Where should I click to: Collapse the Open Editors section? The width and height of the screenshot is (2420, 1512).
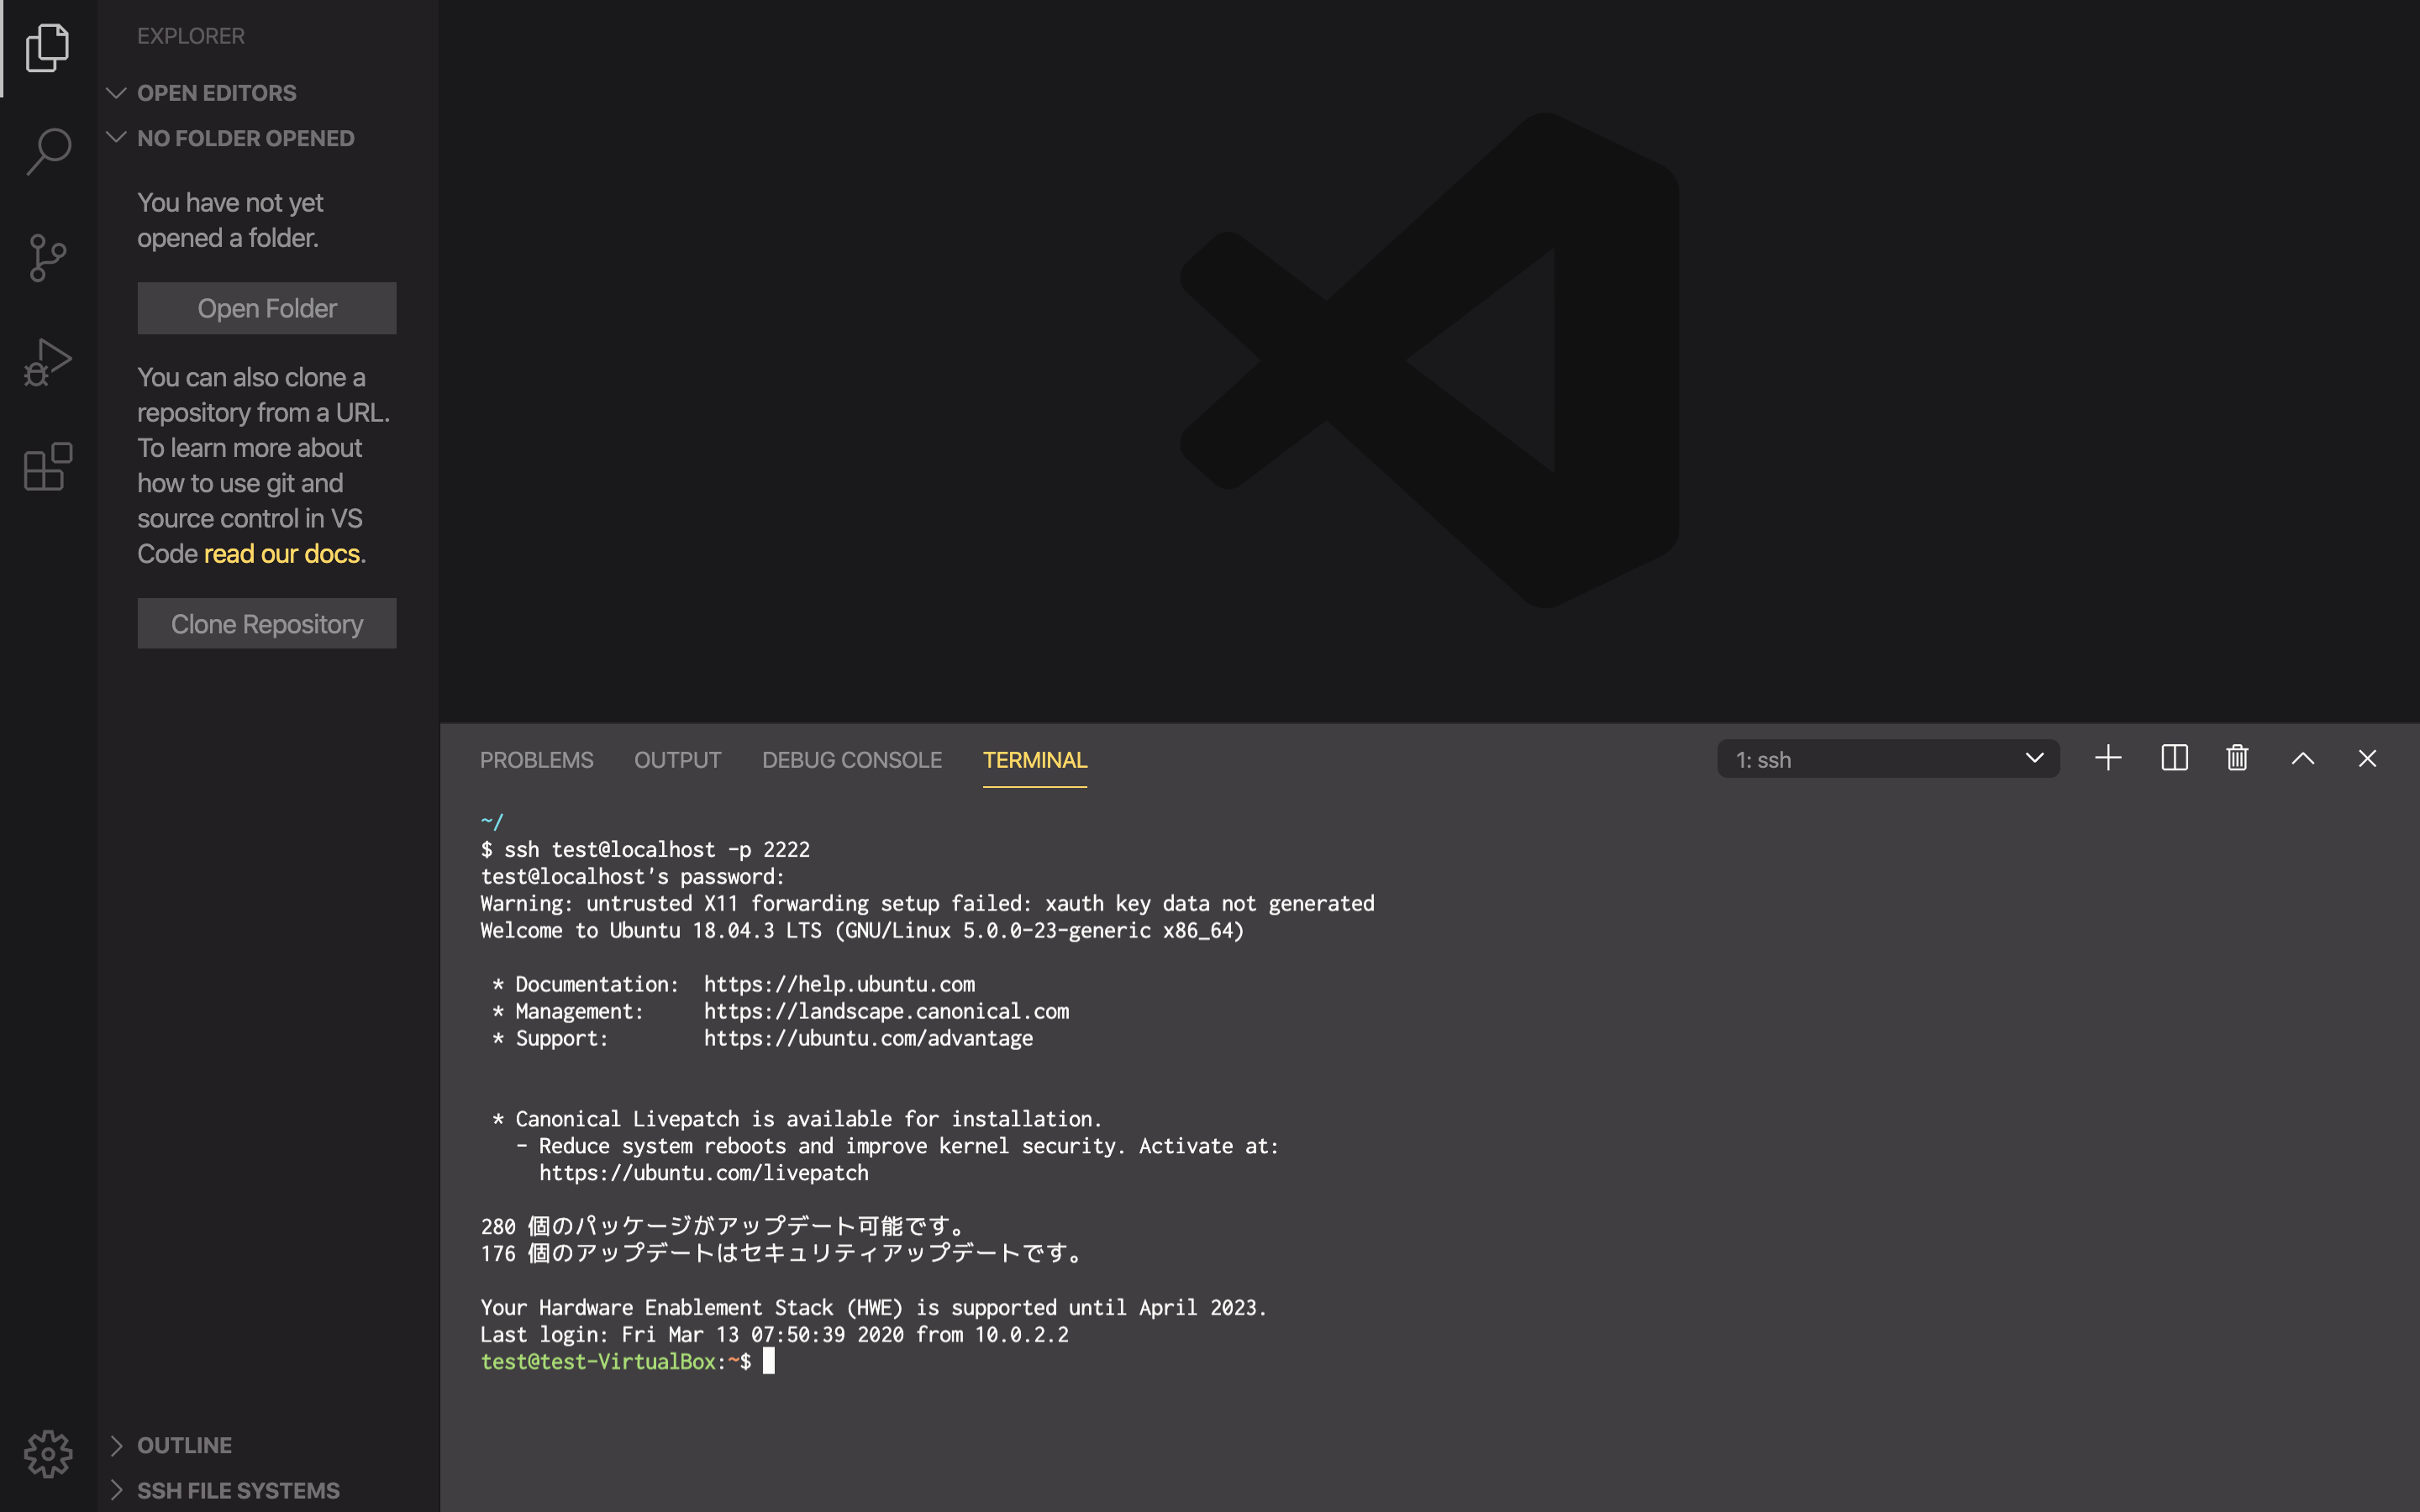pyautogui.click(x=216, y=93)
